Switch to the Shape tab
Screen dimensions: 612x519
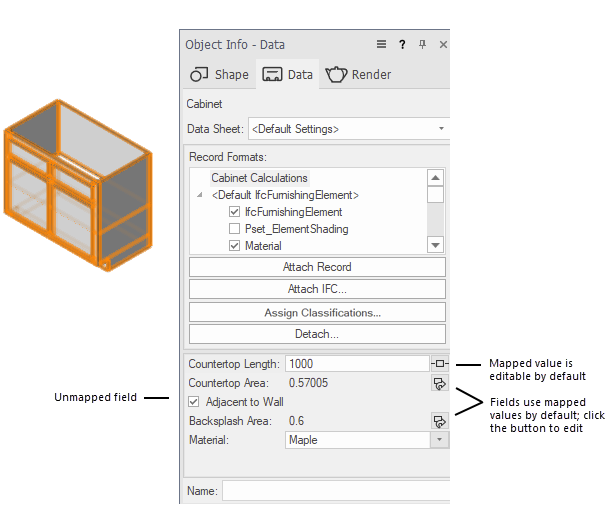[219, 74]
